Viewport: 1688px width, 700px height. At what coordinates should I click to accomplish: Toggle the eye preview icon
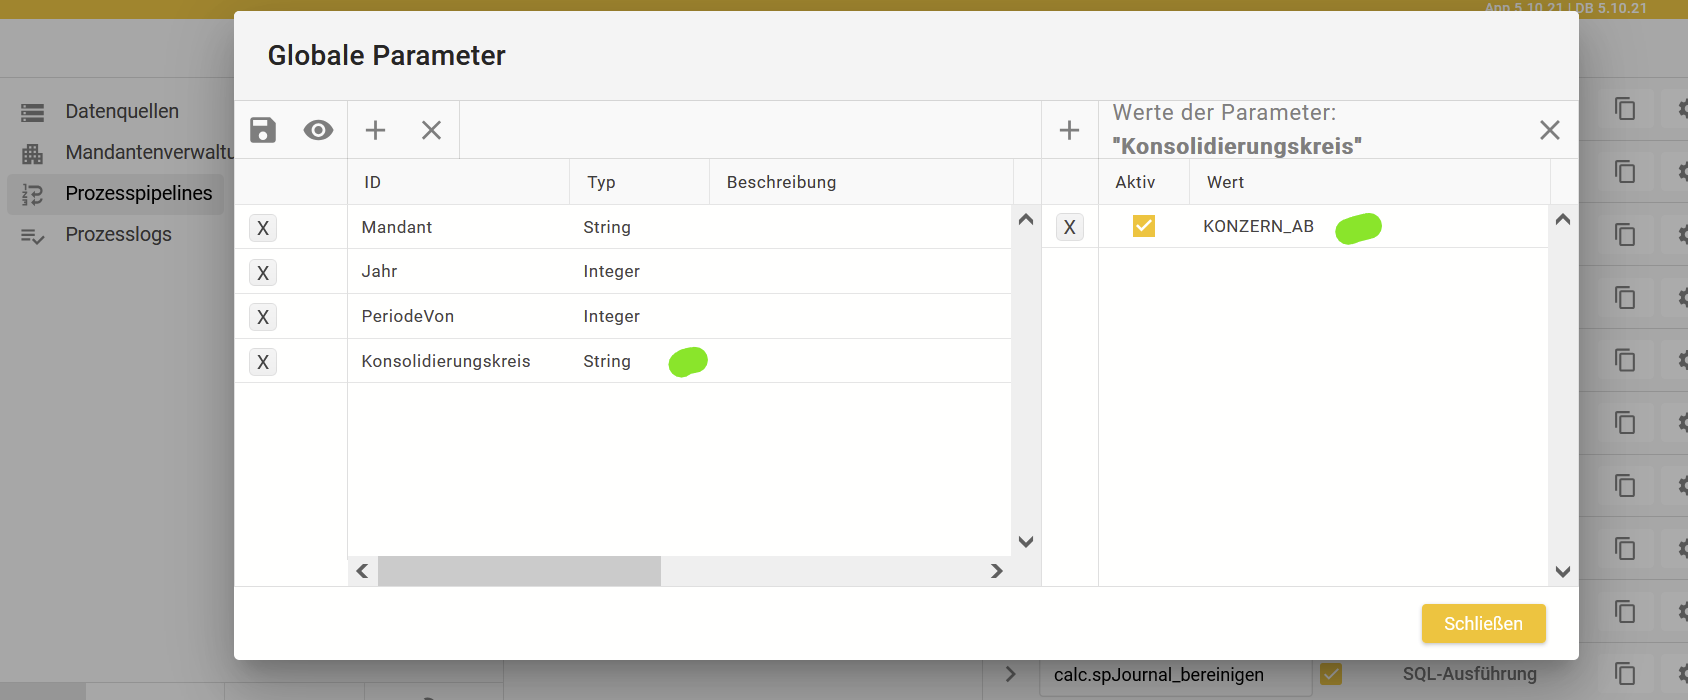click(318, 130)
